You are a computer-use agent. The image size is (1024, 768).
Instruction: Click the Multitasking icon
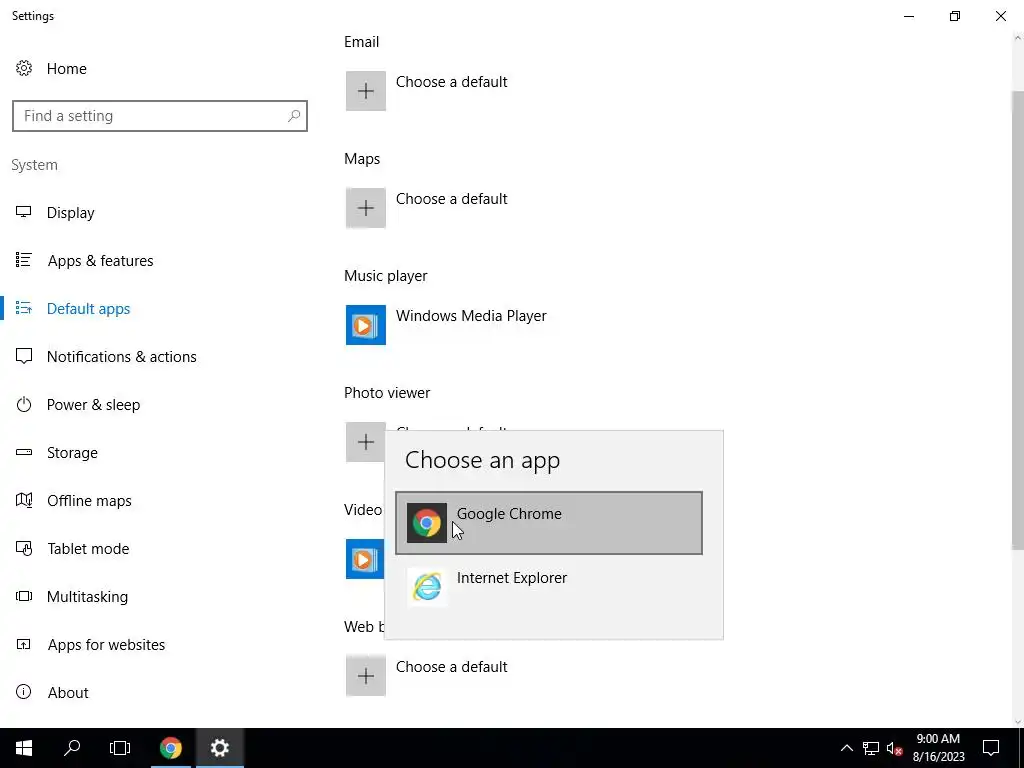[24, 596]
